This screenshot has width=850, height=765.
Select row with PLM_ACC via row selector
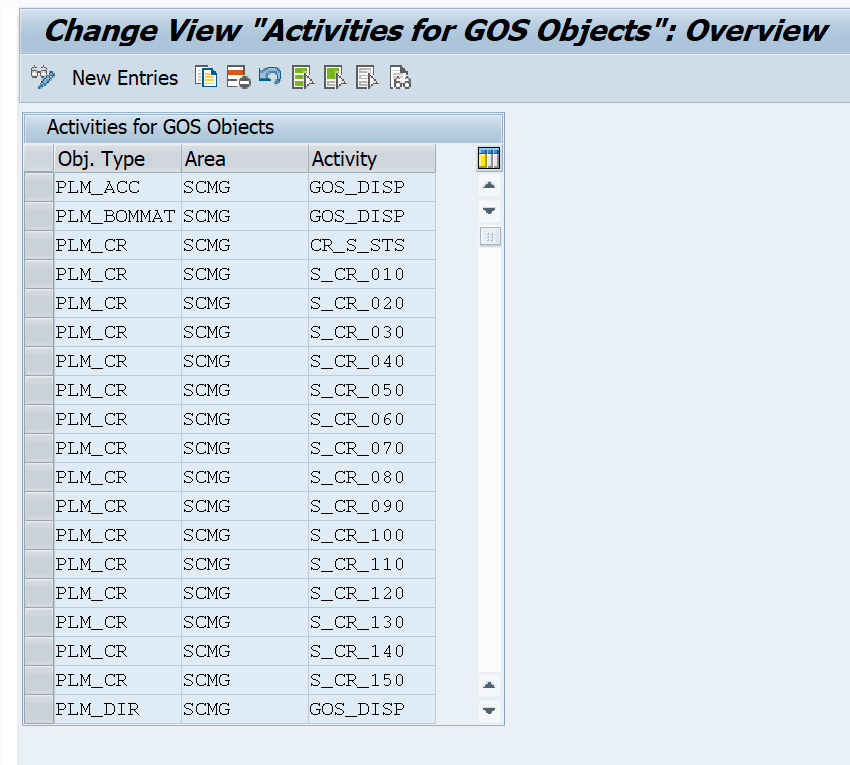[39, 187]
